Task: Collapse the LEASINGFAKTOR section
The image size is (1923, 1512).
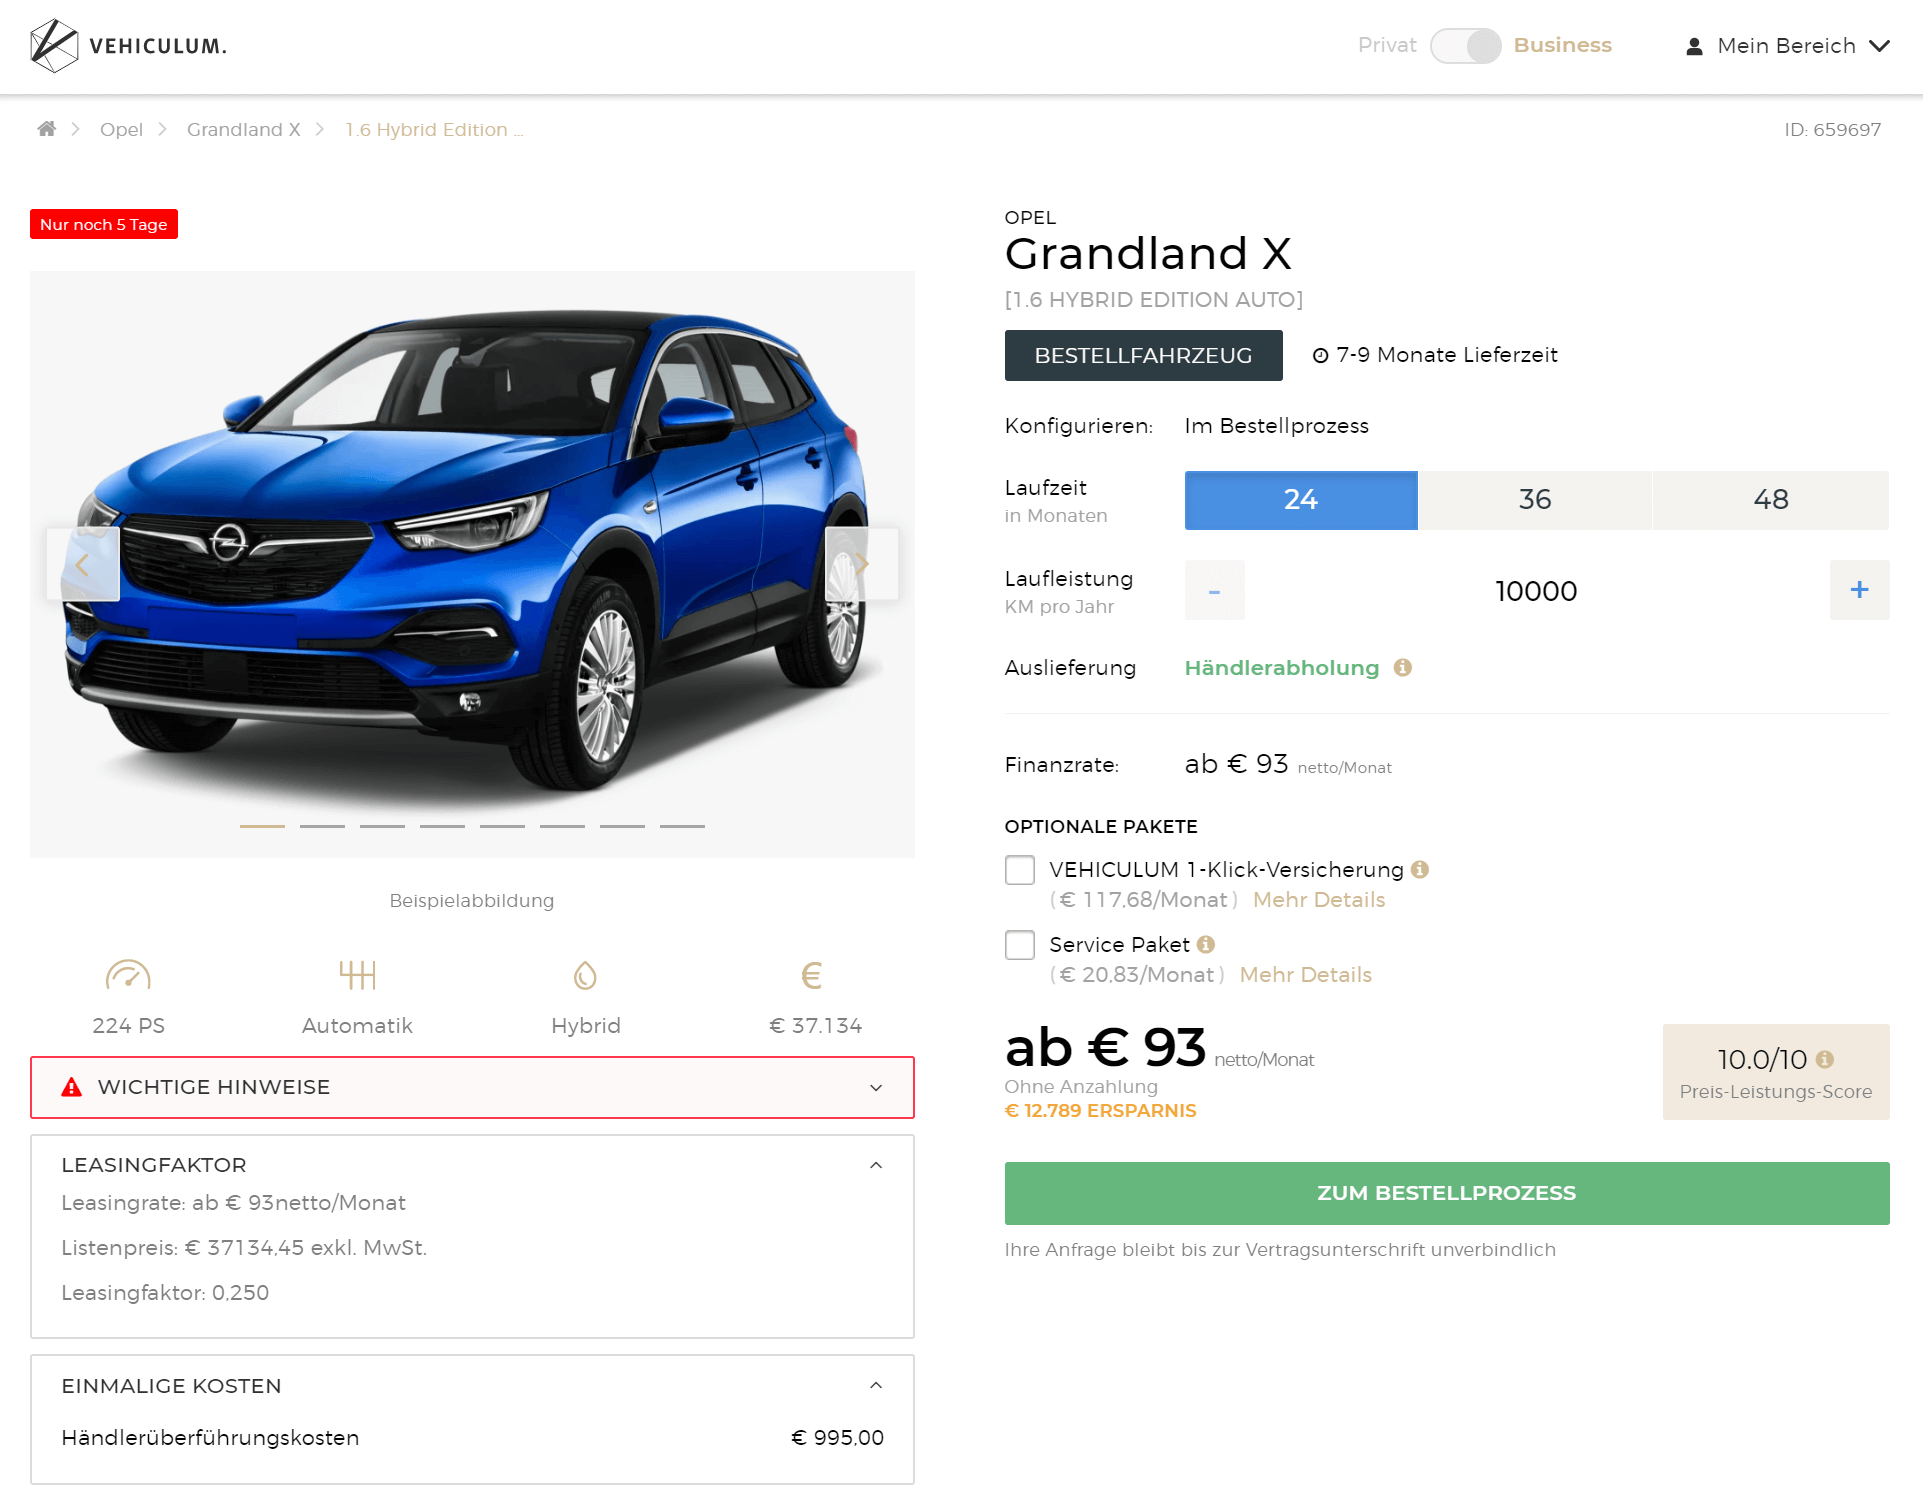Action: click(x=876, y=1165)
